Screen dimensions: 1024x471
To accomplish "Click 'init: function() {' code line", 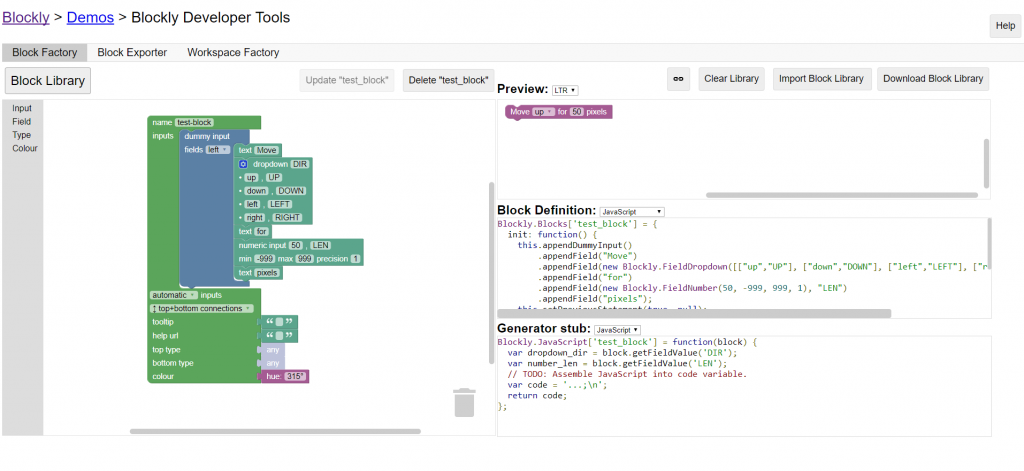I will point(552,234).
